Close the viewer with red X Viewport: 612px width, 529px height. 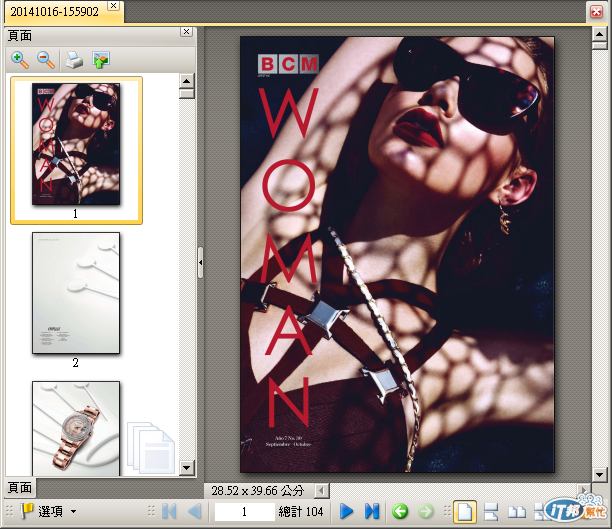point(596,11)
